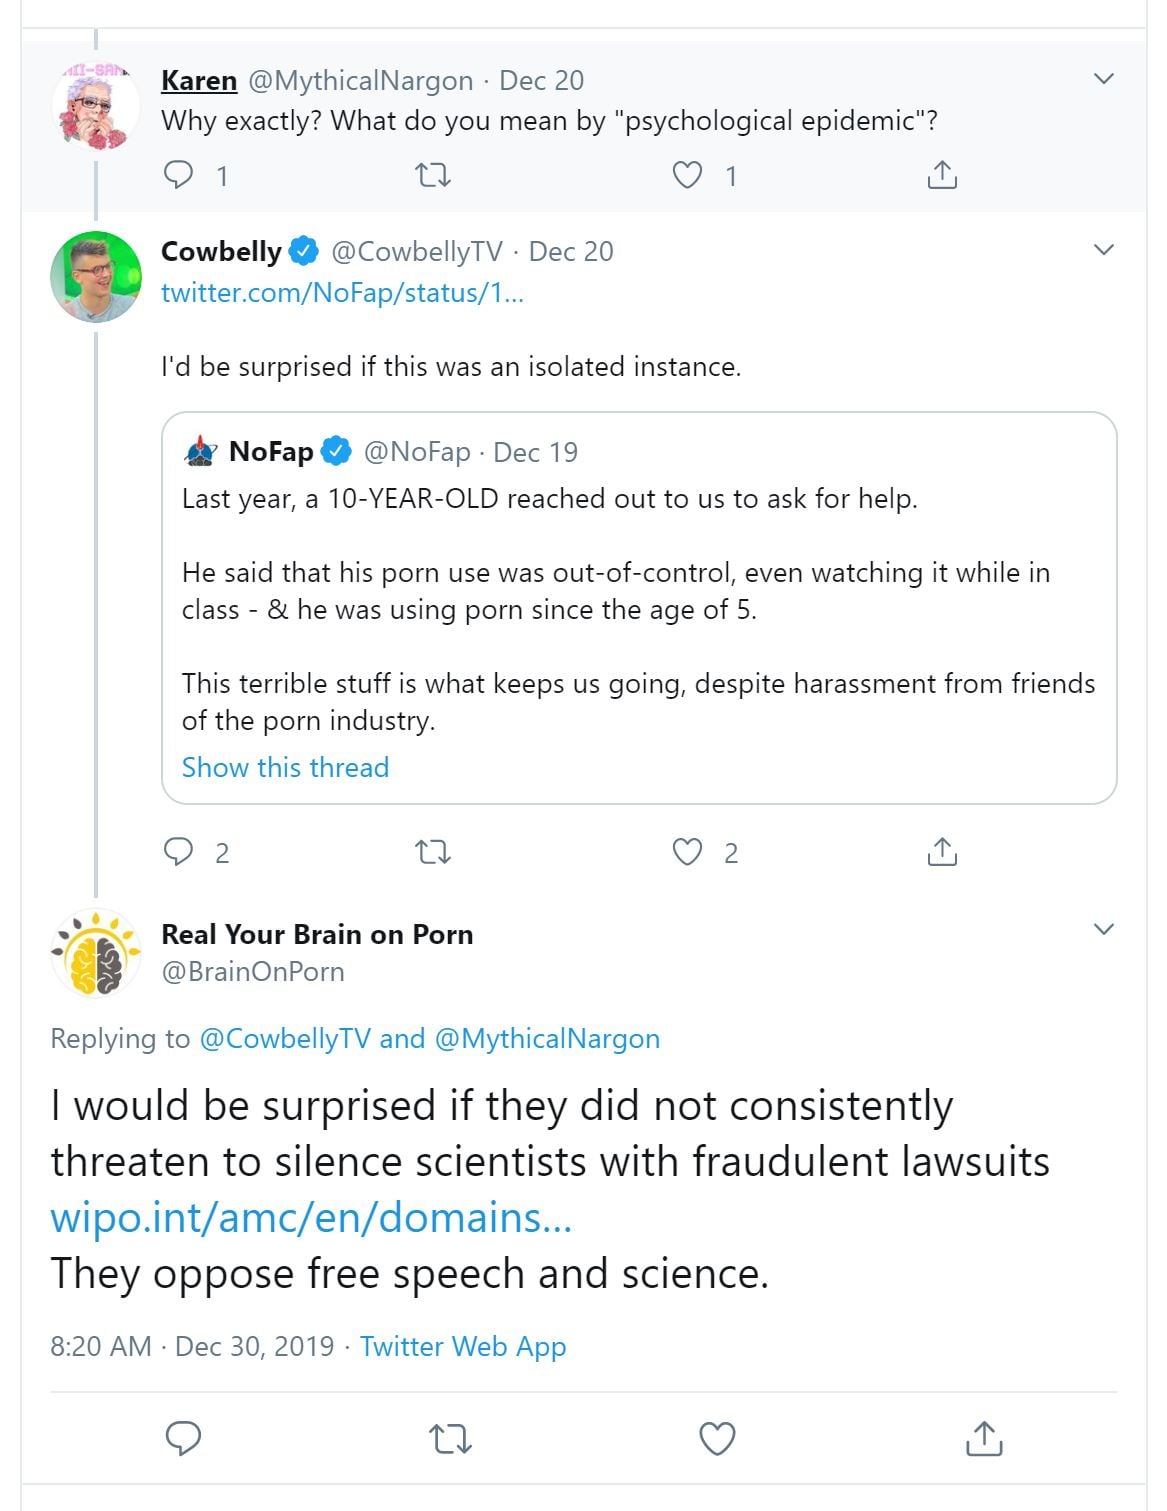Share Karen's tweet

click(x=942, y=176)
